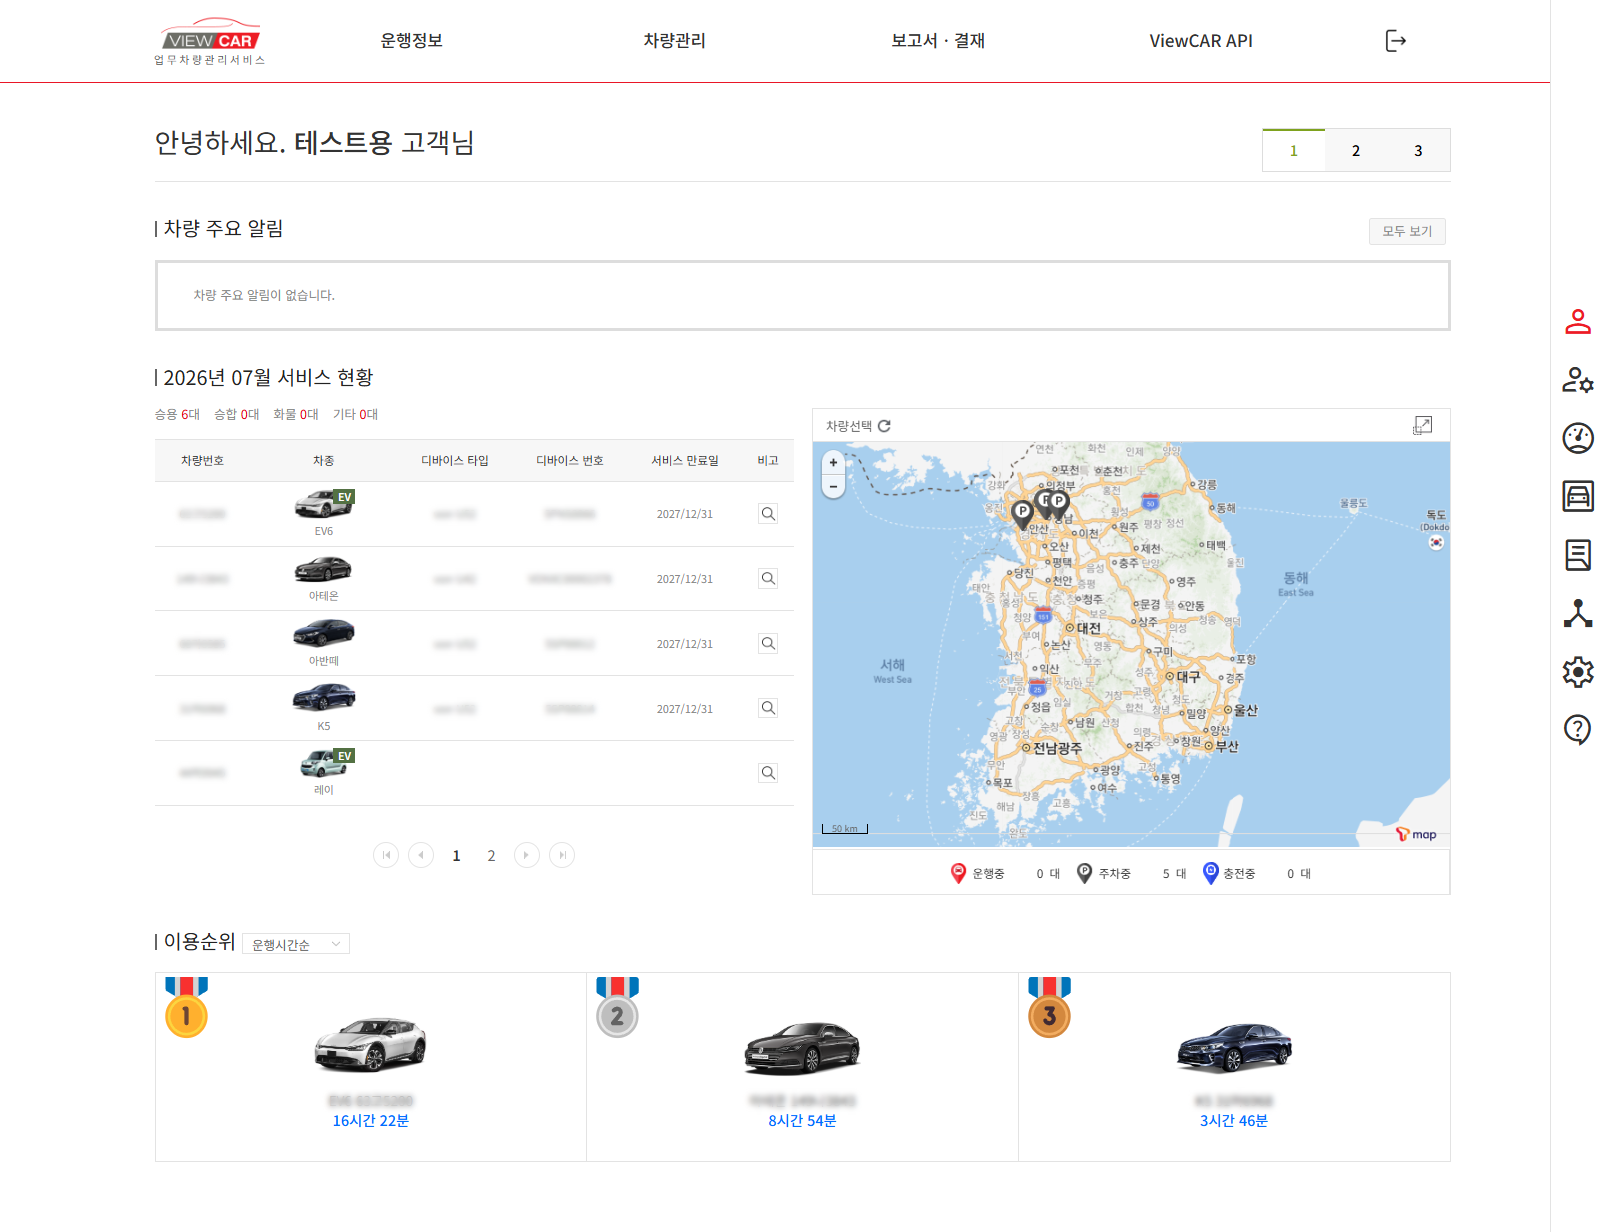Go to previous page of vehicle table

pyautogui.click(x=421, y=855)
